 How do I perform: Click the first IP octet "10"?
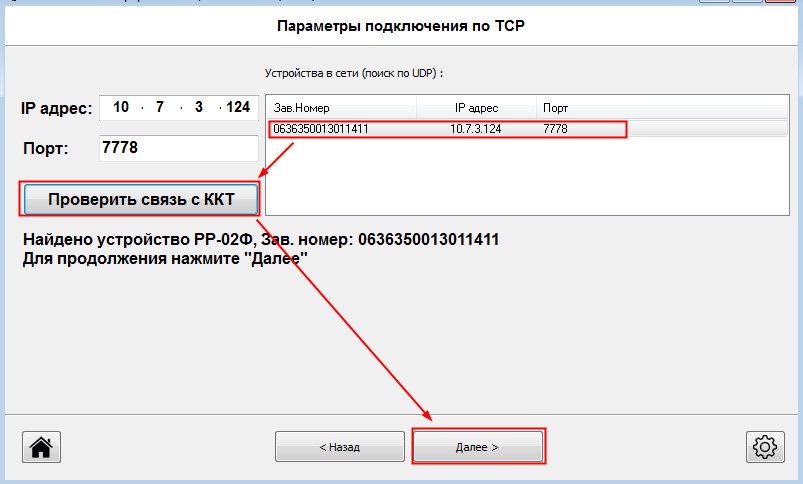pyautogui.click(x=121, y=108)
